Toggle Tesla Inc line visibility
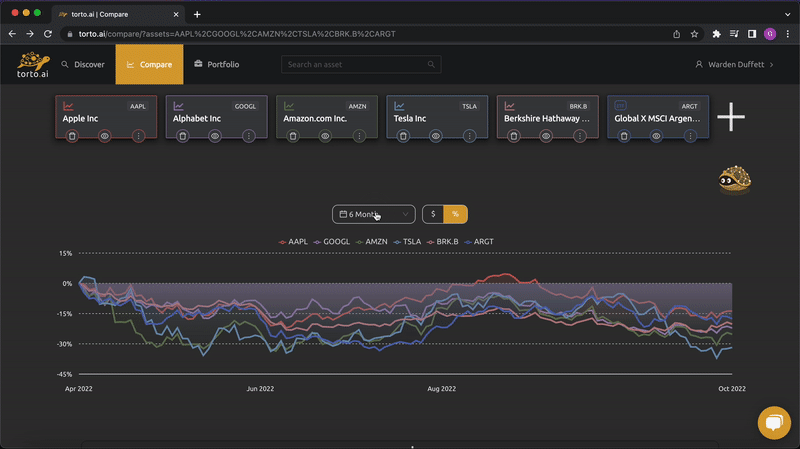 (436, 136)
